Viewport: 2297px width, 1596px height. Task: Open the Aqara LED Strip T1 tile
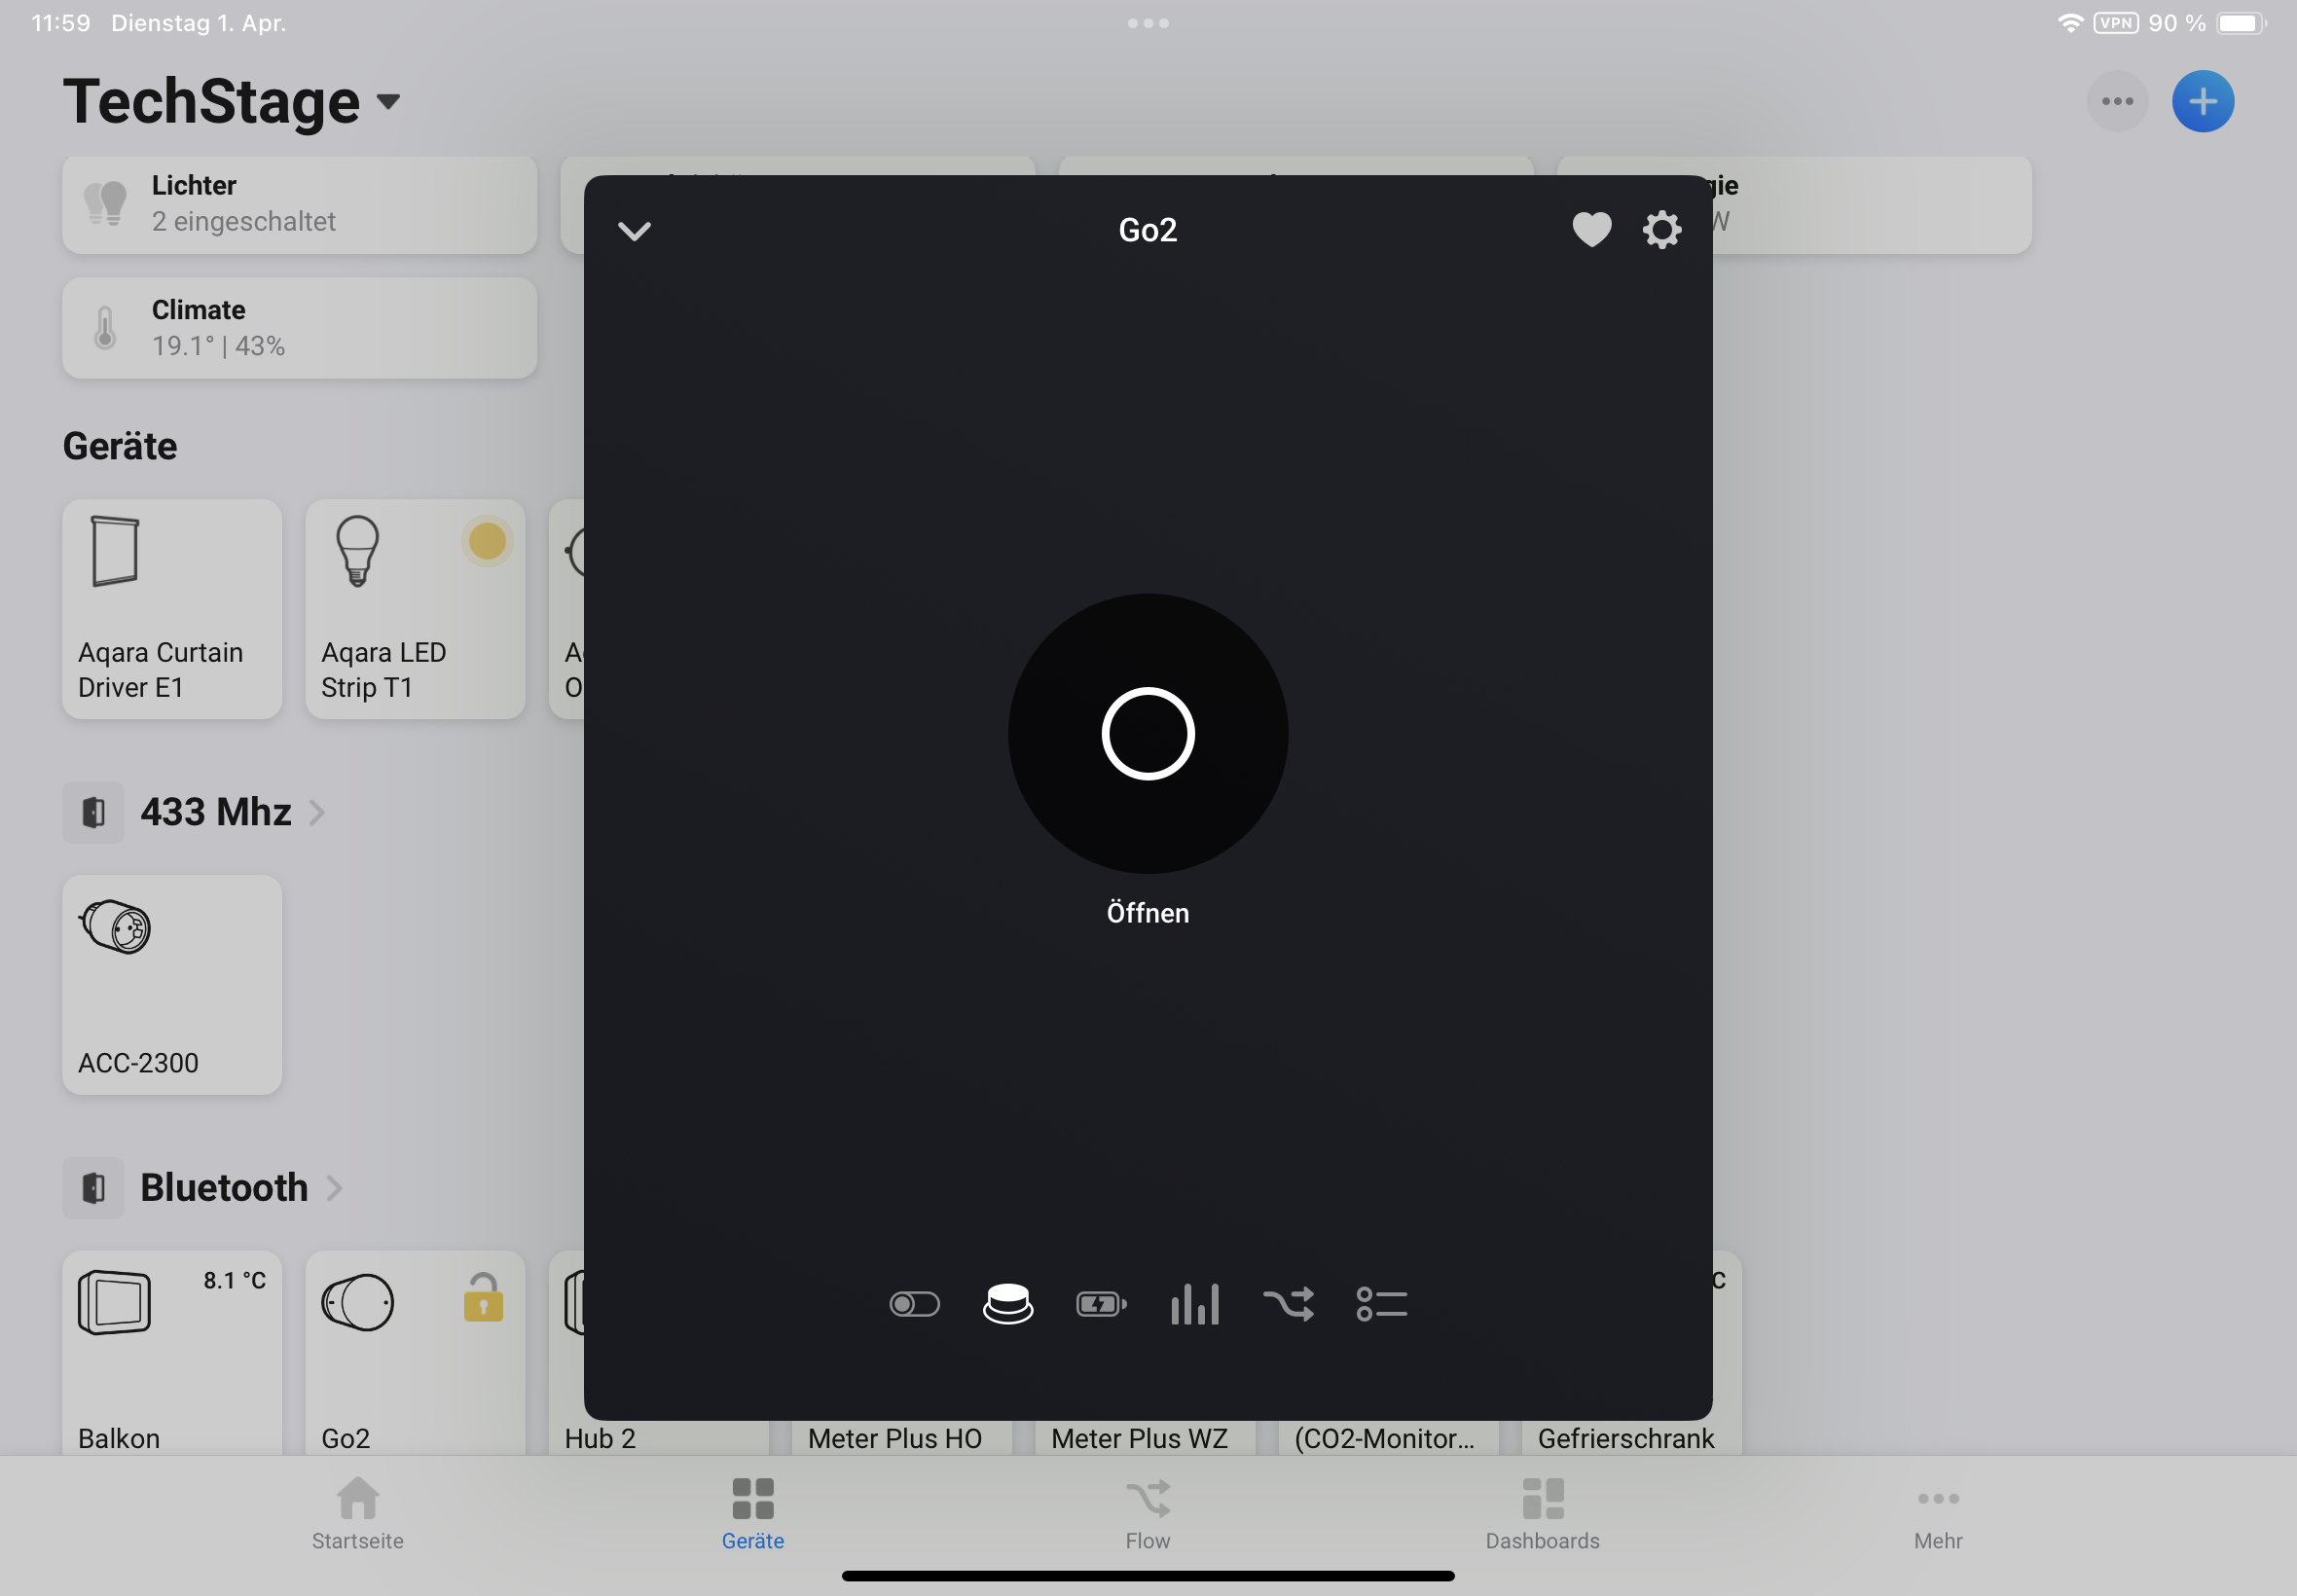point(415,609)
